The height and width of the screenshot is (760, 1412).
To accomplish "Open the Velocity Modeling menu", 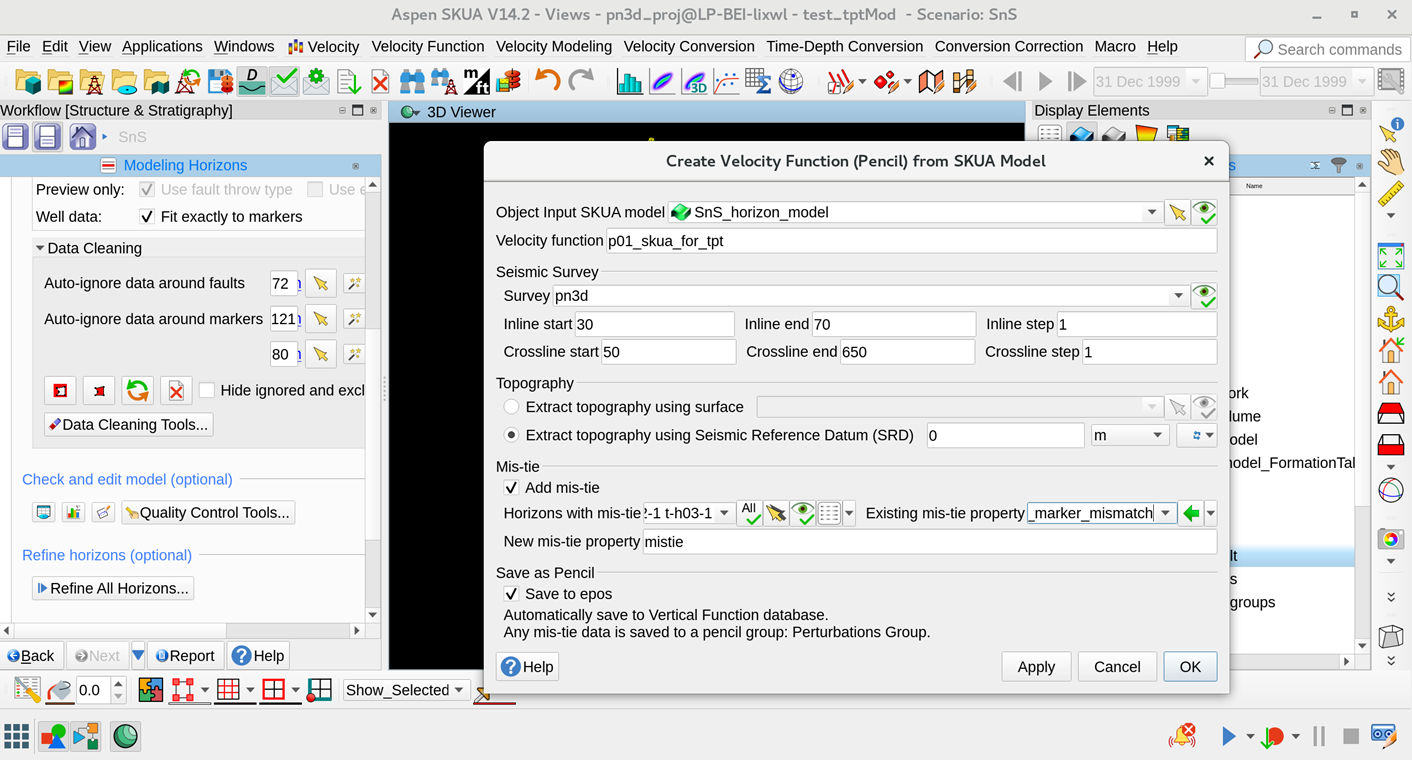I will click(x=554, y=46).
